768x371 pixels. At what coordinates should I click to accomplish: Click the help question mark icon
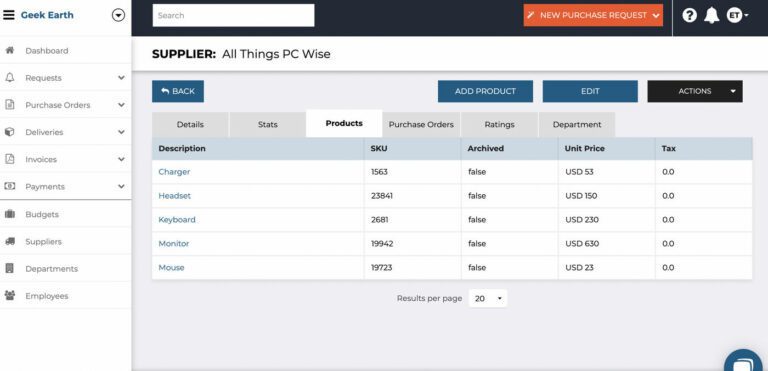(x=690, y=16)
